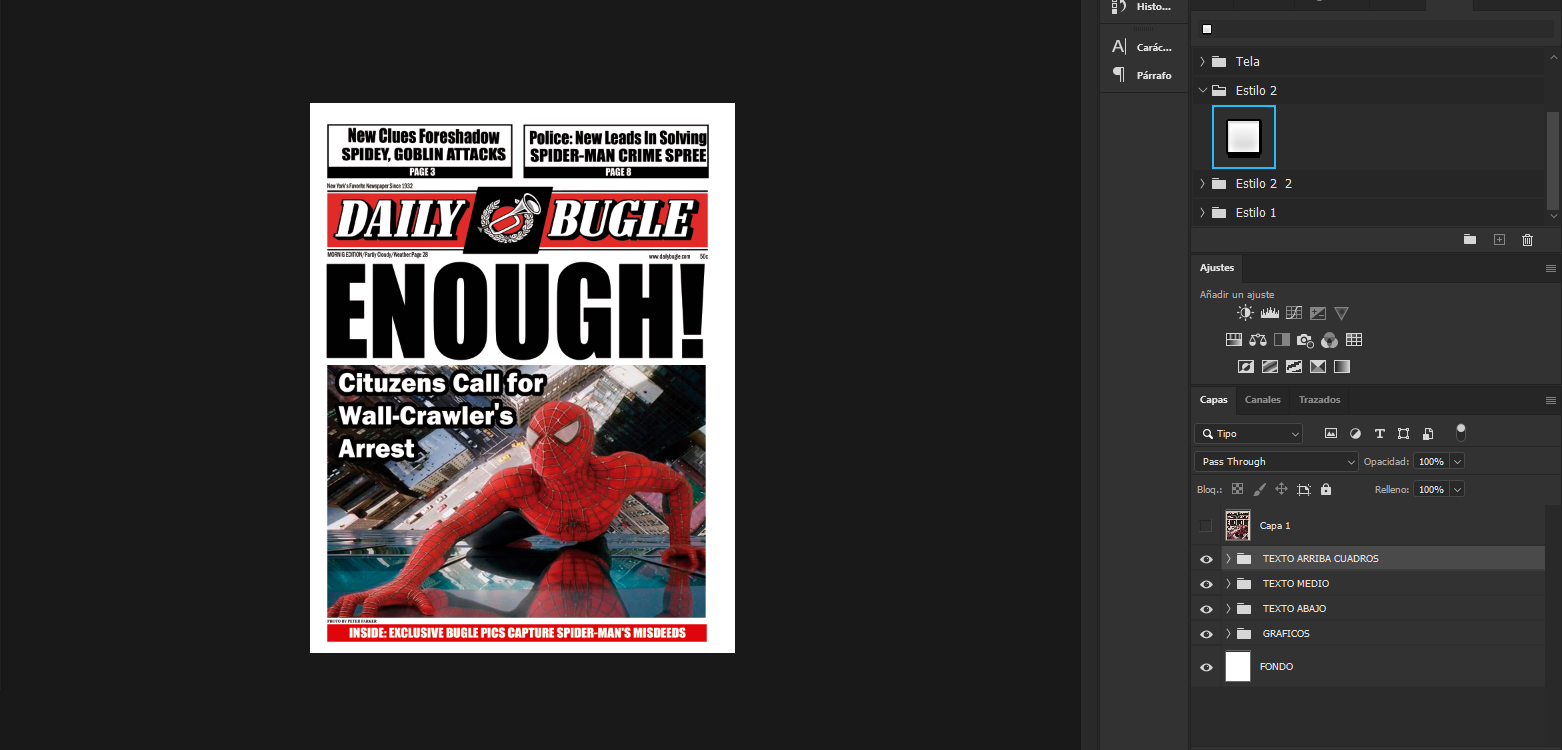
Task: Switch to the Canales tab
Action: pyautogui.click(x=1263, y=400)
